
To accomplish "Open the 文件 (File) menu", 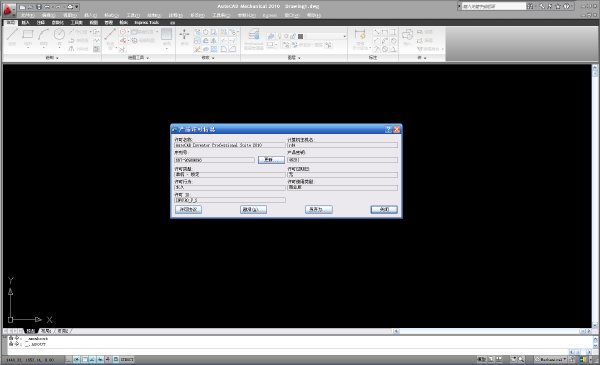I will coord(27,15).
